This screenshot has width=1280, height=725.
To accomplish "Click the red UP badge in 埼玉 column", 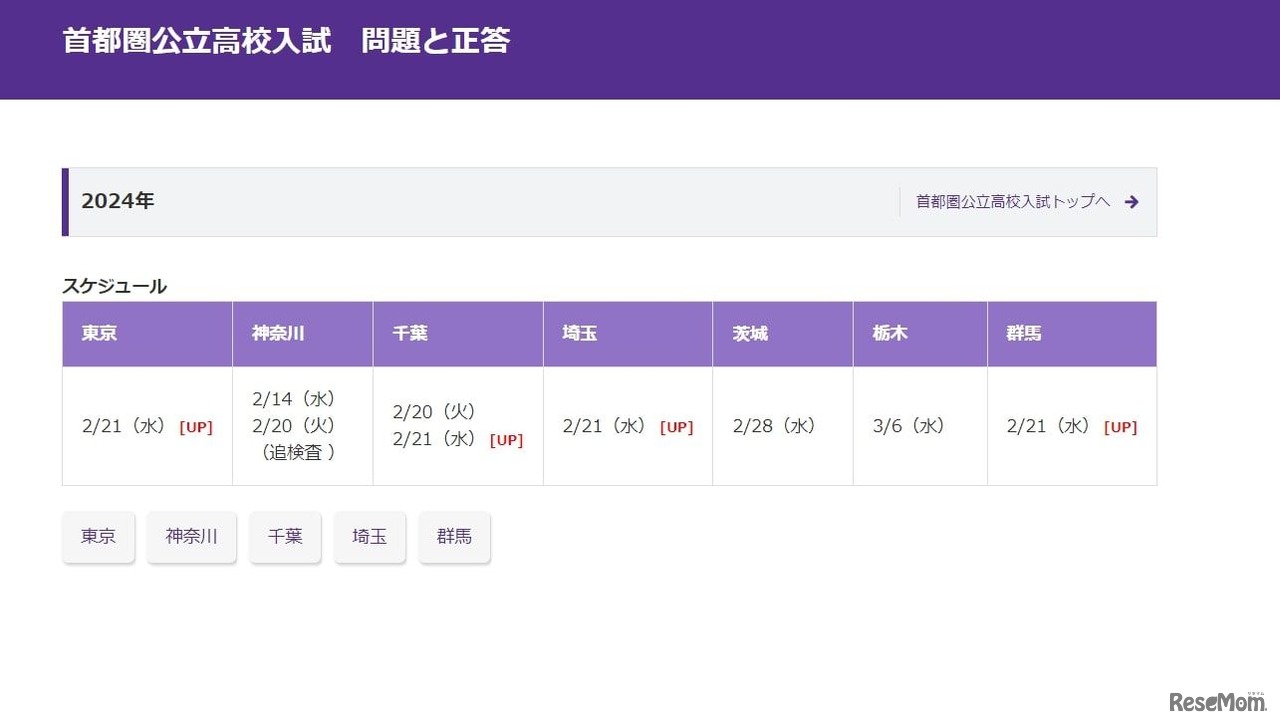I will pos(676,428).
